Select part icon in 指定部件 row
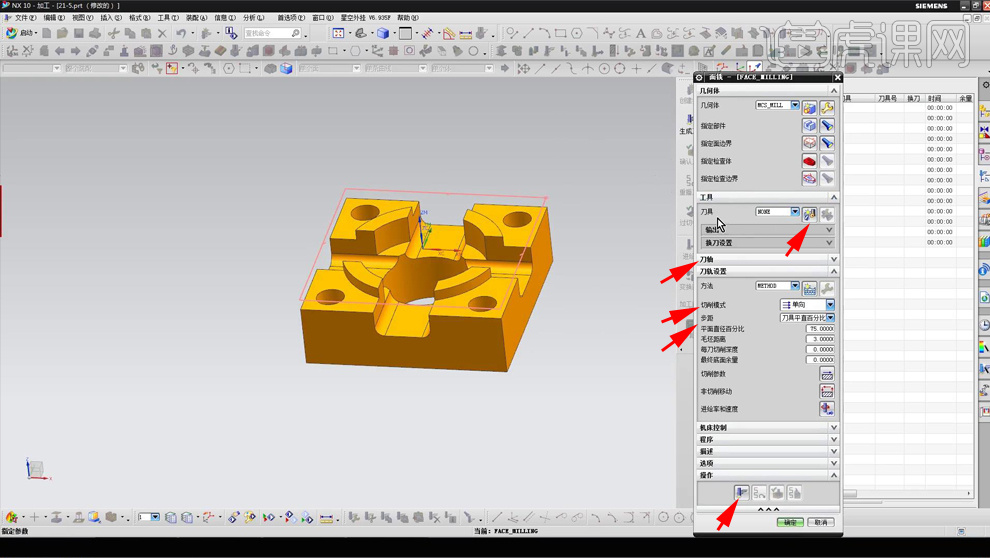Image resolution: width=990 pixels, height=558 pixels. coord(809,126)
